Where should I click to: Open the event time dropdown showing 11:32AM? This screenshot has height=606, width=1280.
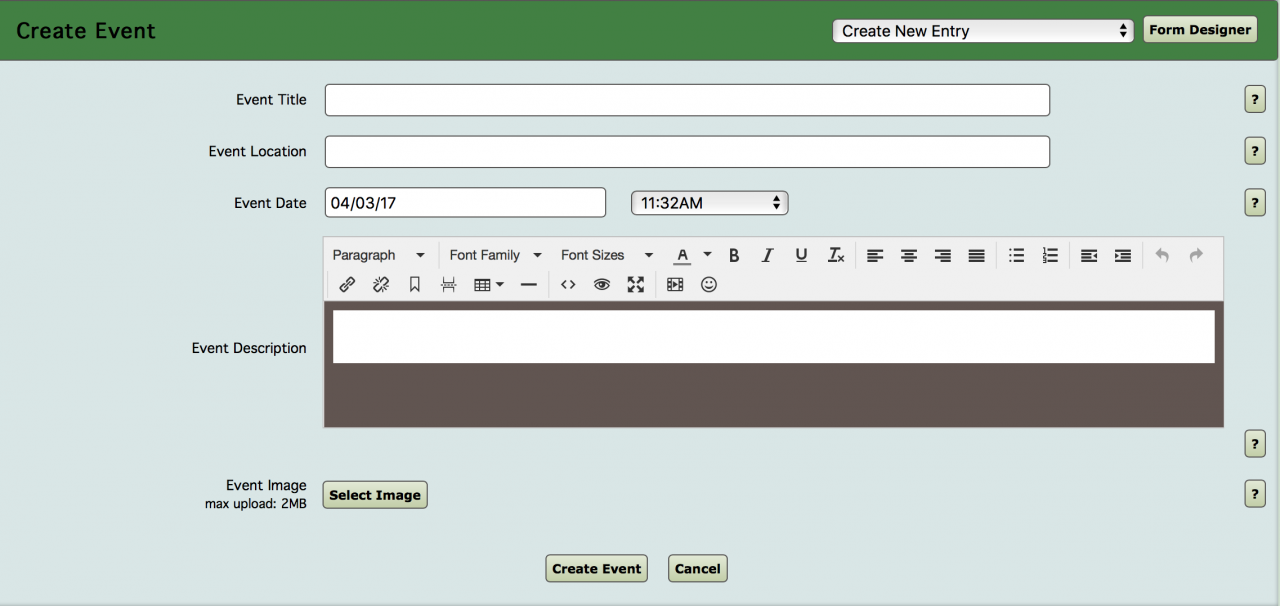pyautogui.click(x=709, y=203)
